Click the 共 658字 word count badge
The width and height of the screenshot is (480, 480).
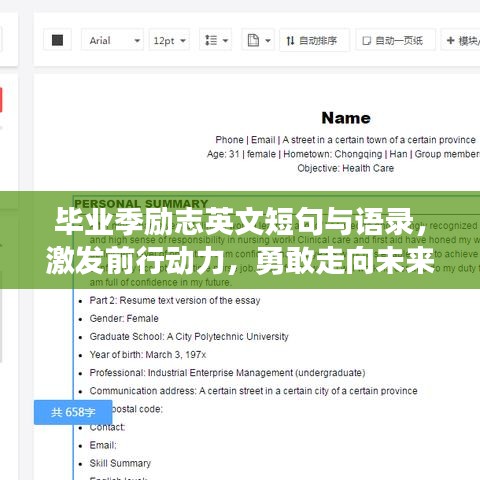click(x=73, y=412)
